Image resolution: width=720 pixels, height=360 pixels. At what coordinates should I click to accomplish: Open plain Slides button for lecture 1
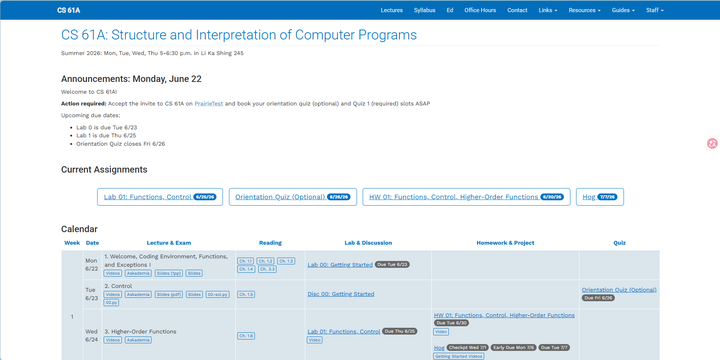[x=194, y=273]
